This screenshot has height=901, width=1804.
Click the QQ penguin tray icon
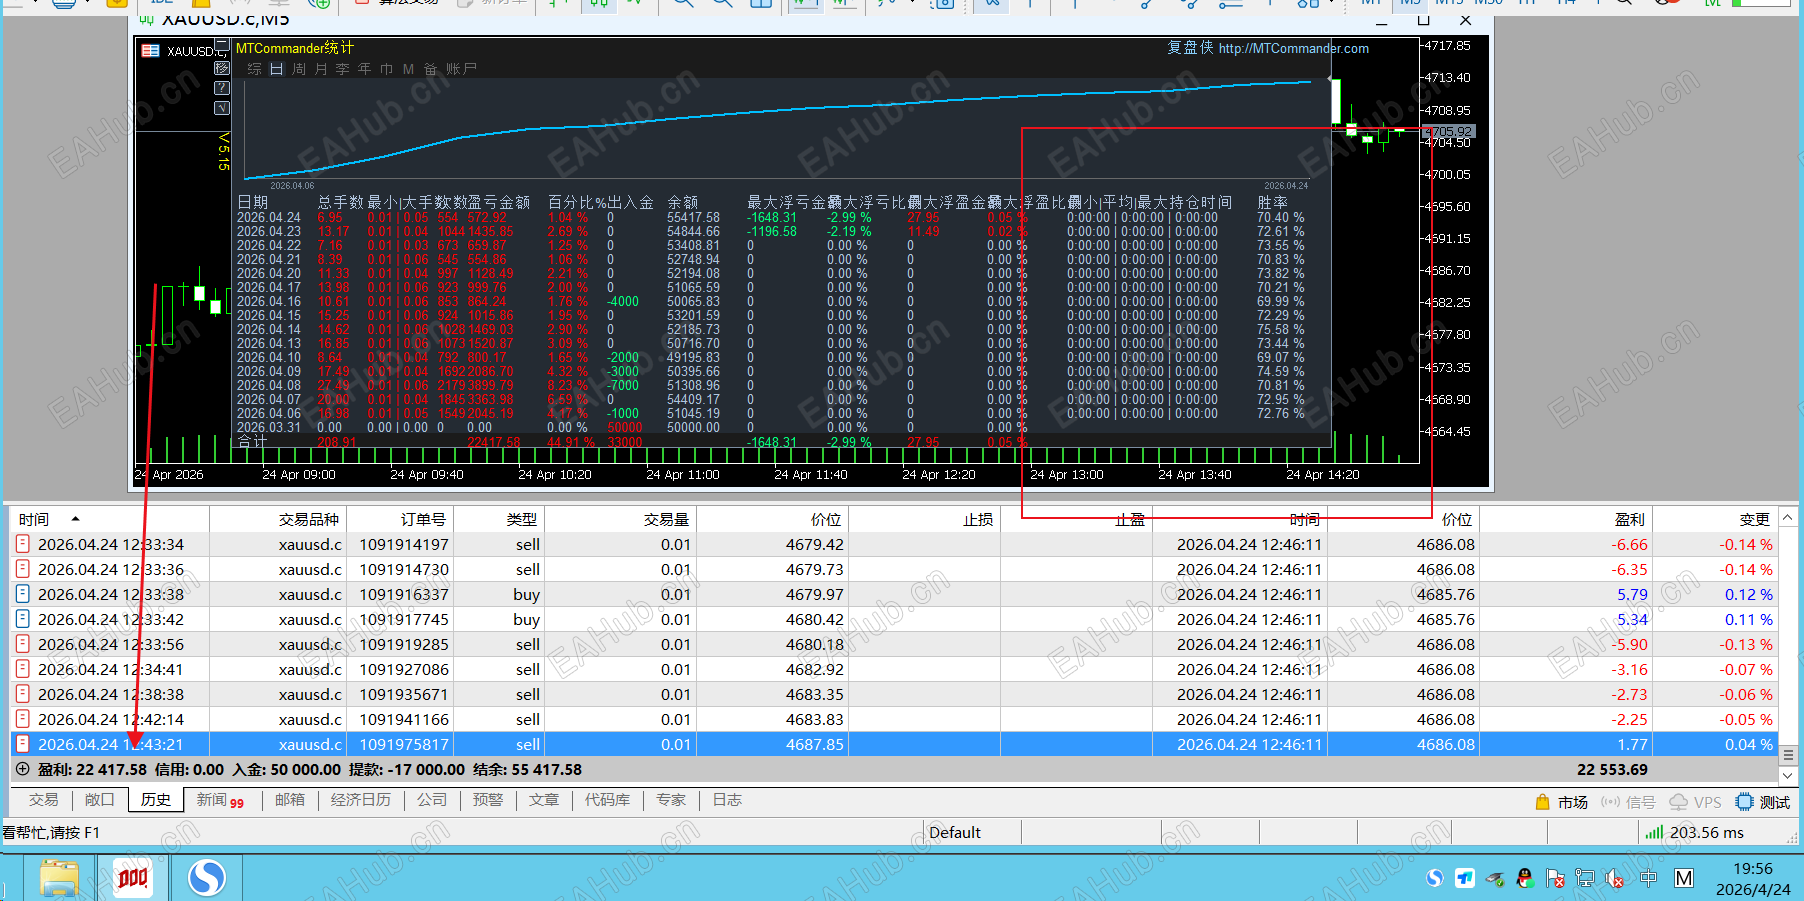pyautogui.click(x=1525, y=878)
